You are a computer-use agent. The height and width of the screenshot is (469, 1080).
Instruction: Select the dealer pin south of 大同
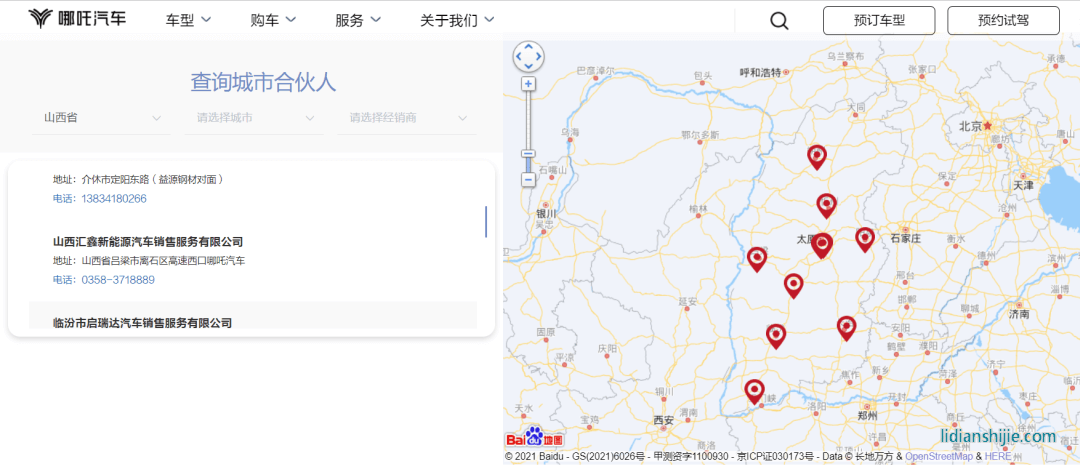click(817, 157)
